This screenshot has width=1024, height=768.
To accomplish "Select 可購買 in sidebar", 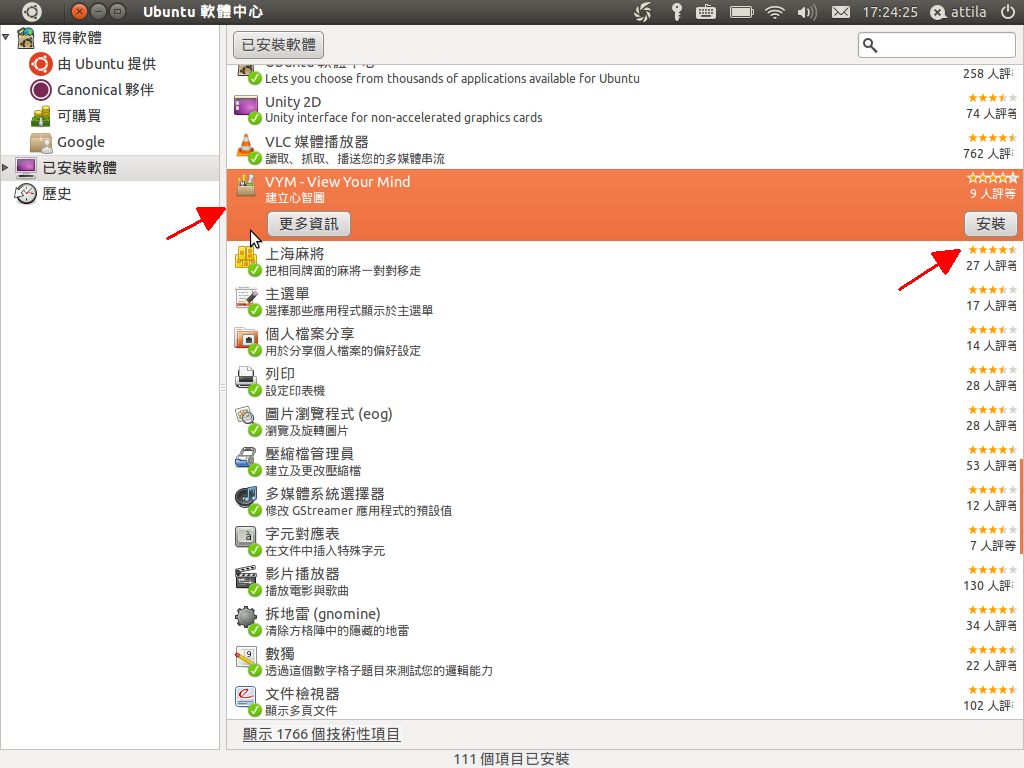I will click(x=79, y=116).
